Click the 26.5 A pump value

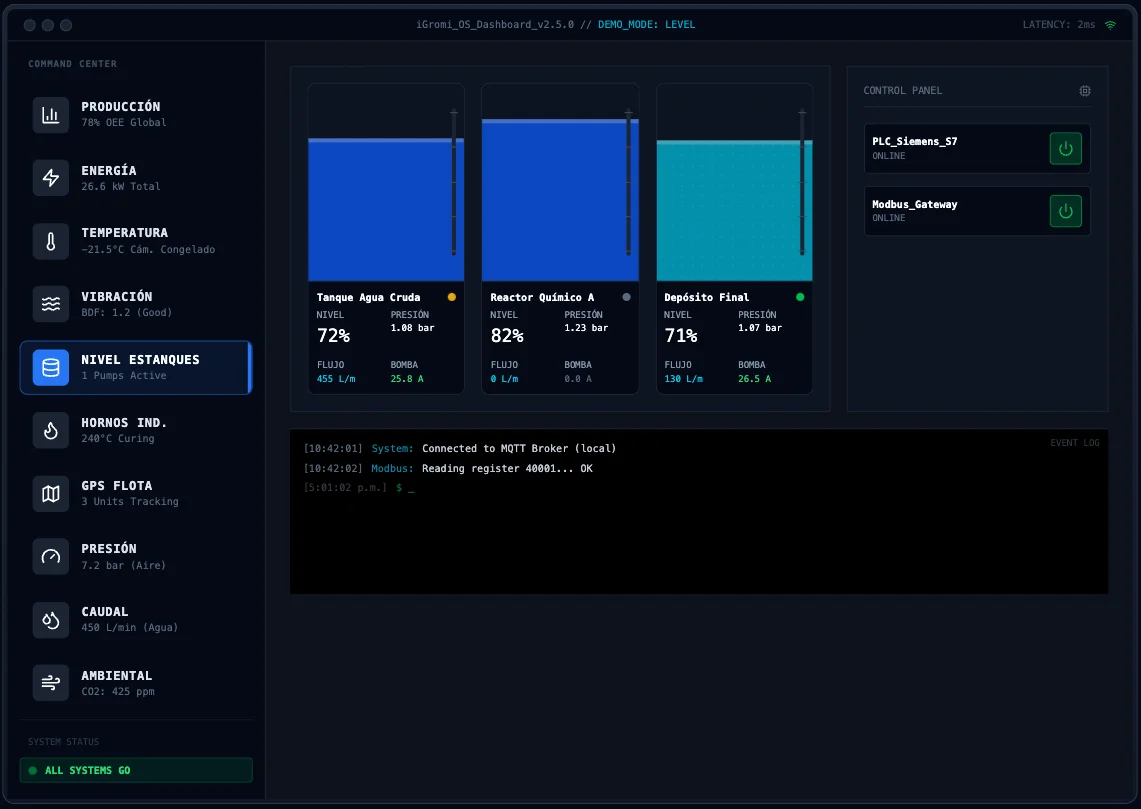coord(755,379)
